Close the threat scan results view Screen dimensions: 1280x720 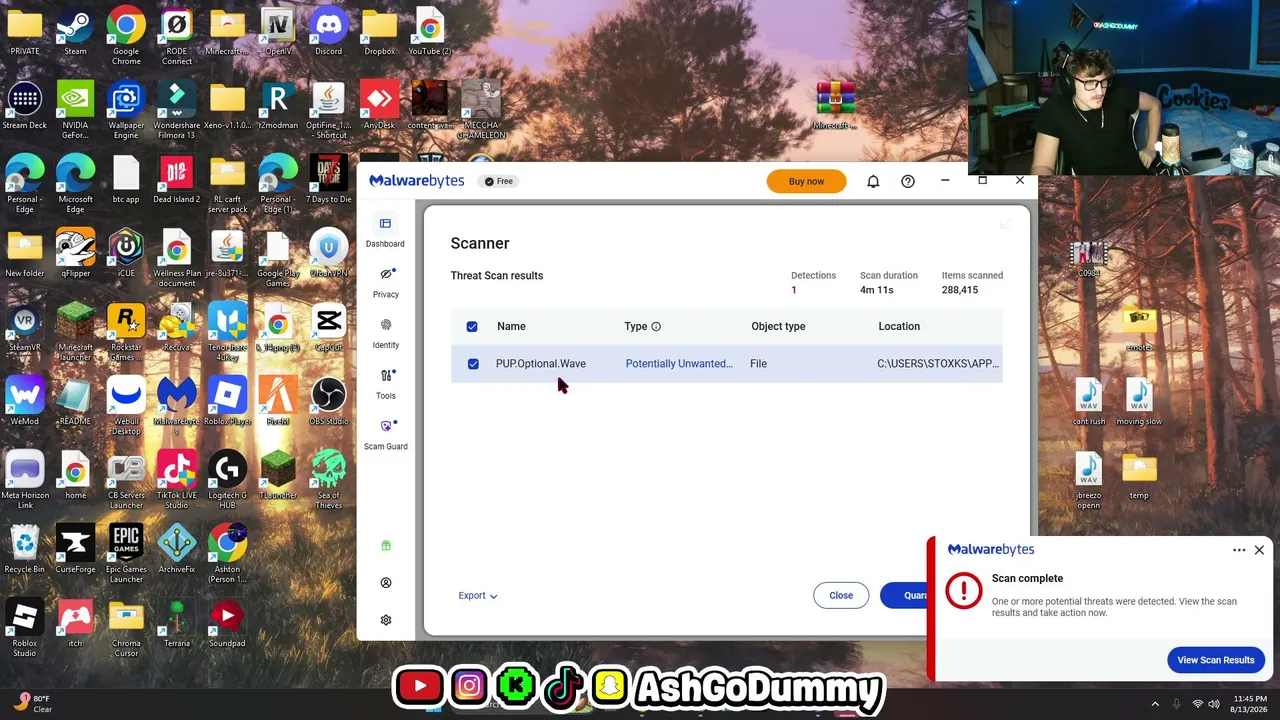tap(841, 595)
